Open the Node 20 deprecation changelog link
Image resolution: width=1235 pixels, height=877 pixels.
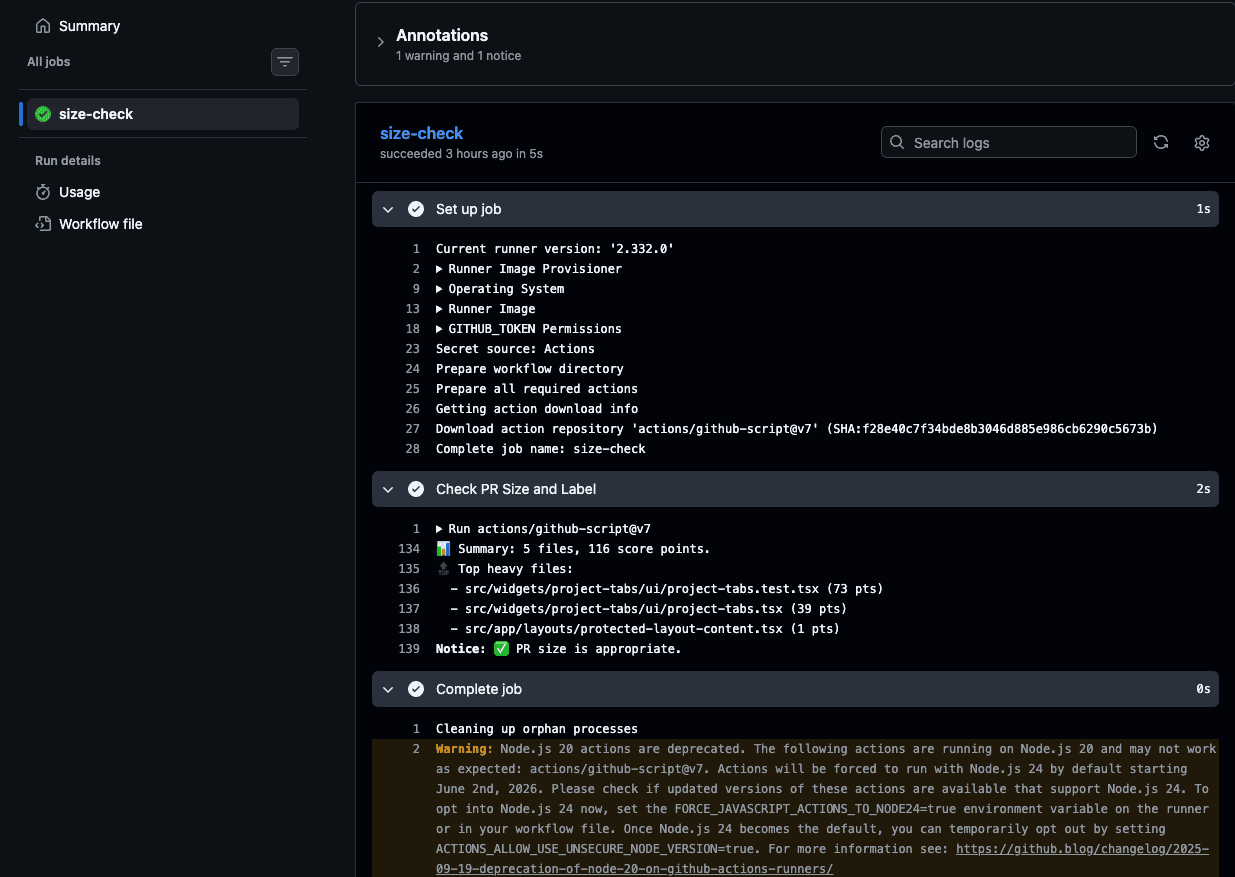1082,849
